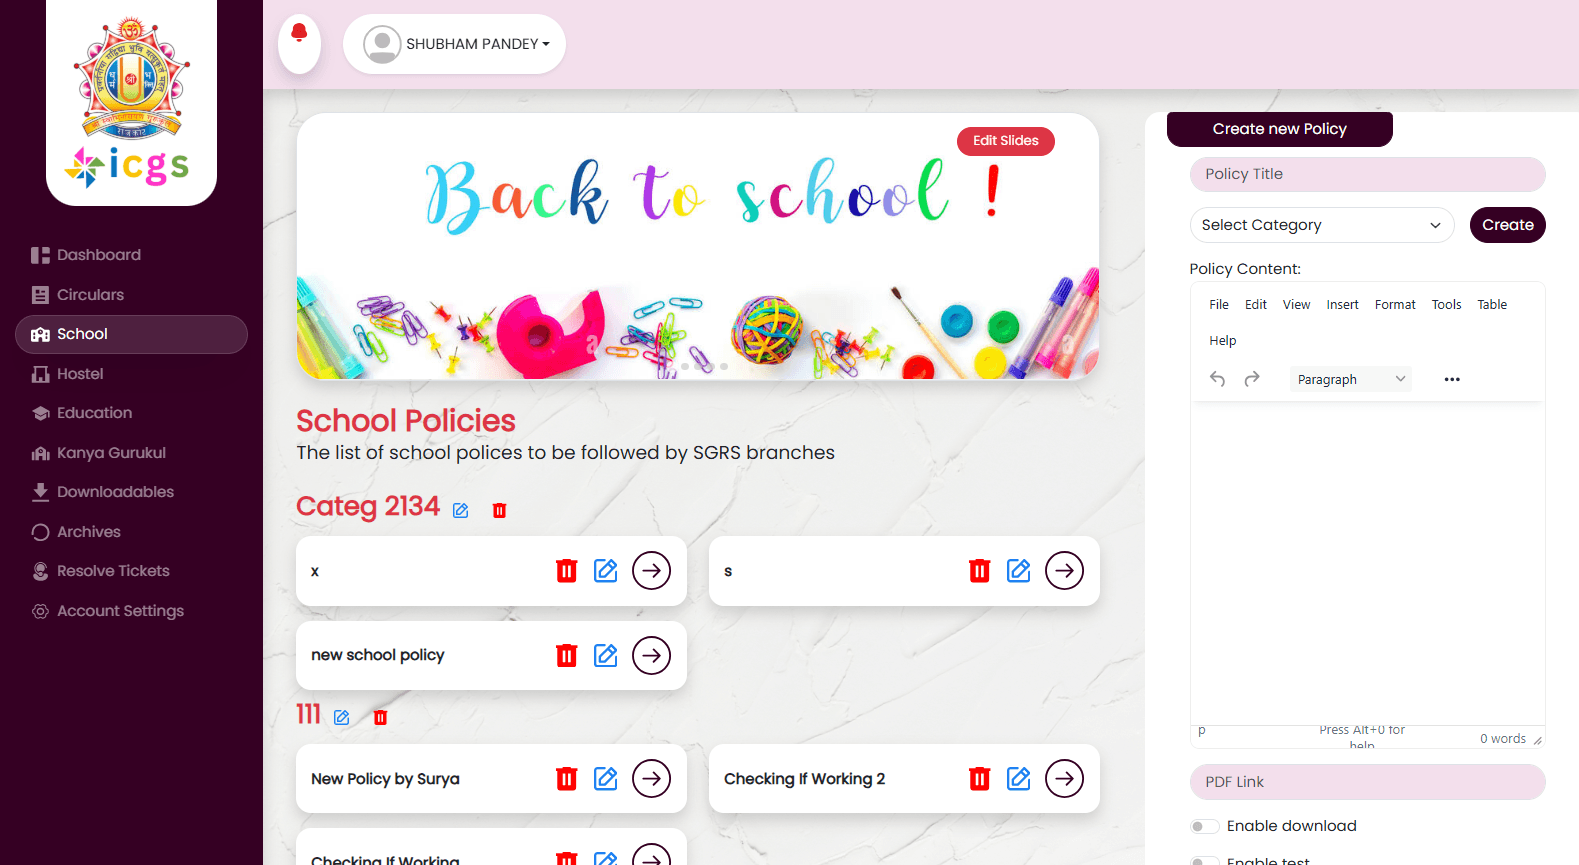Open the SHUBHAM PANDEY user menu
The width and height of the screenshot is (1579, 865).
[455, 44]
